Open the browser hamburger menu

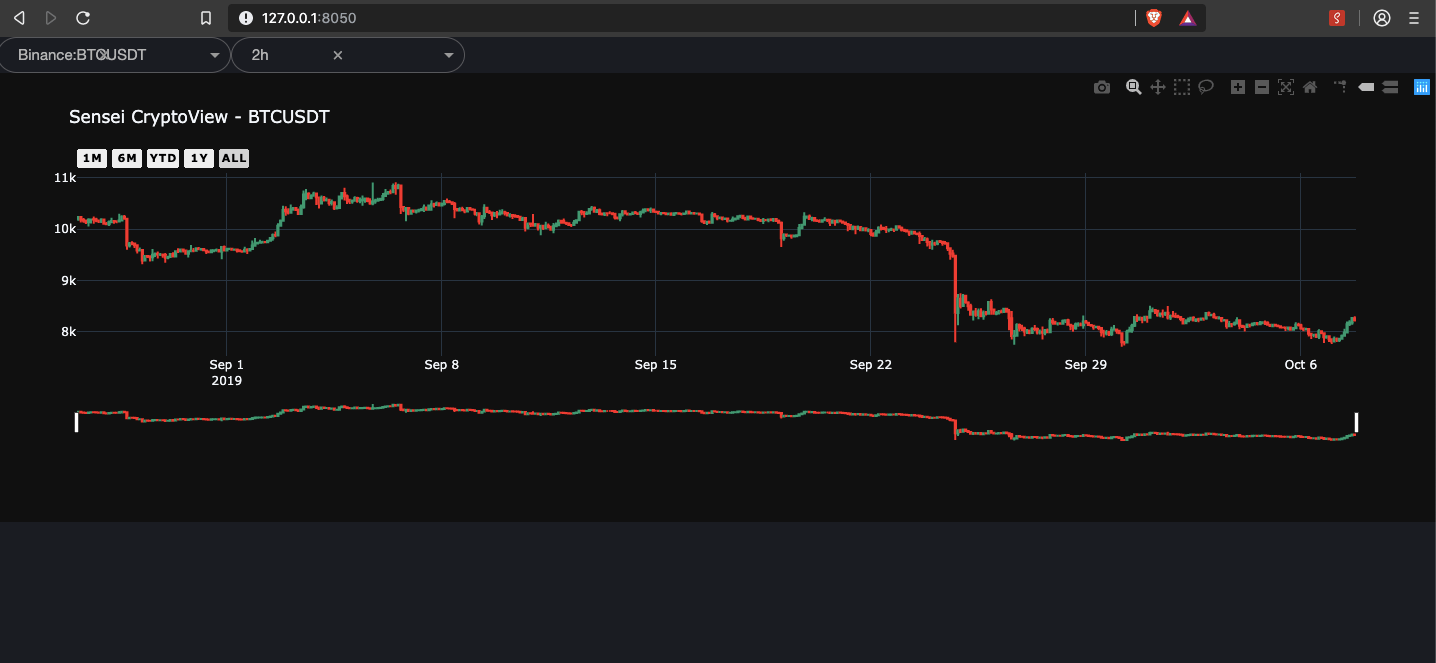click(x=1414, y=17)
